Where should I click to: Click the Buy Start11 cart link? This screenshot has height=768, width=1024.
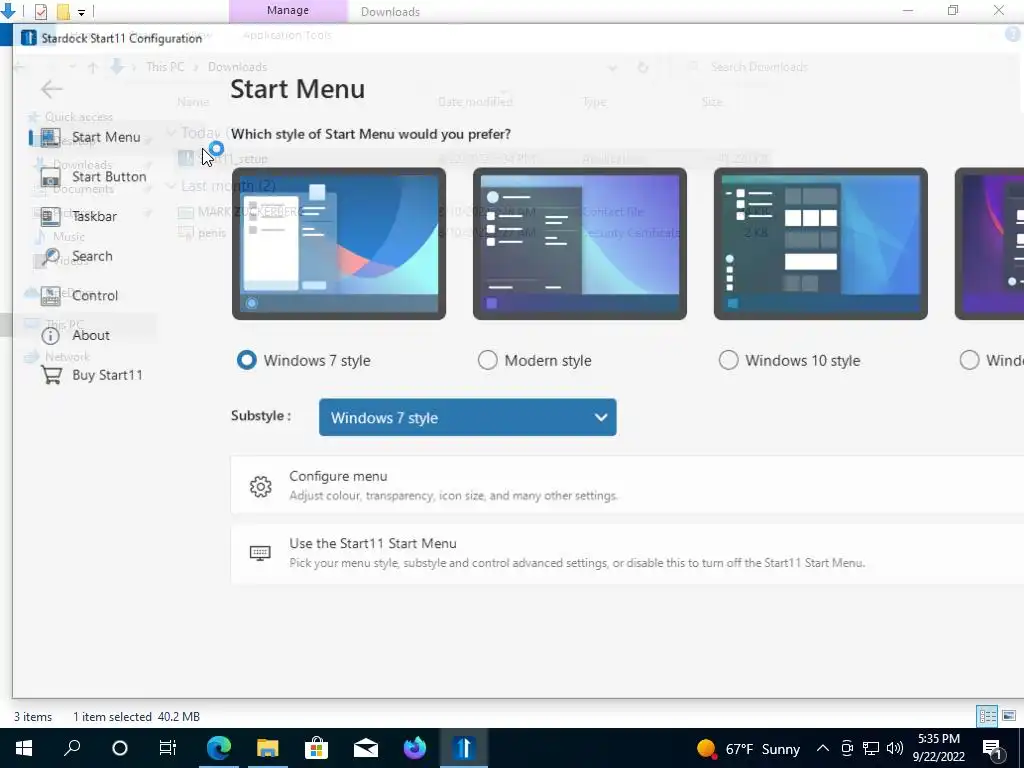[91, 375]
